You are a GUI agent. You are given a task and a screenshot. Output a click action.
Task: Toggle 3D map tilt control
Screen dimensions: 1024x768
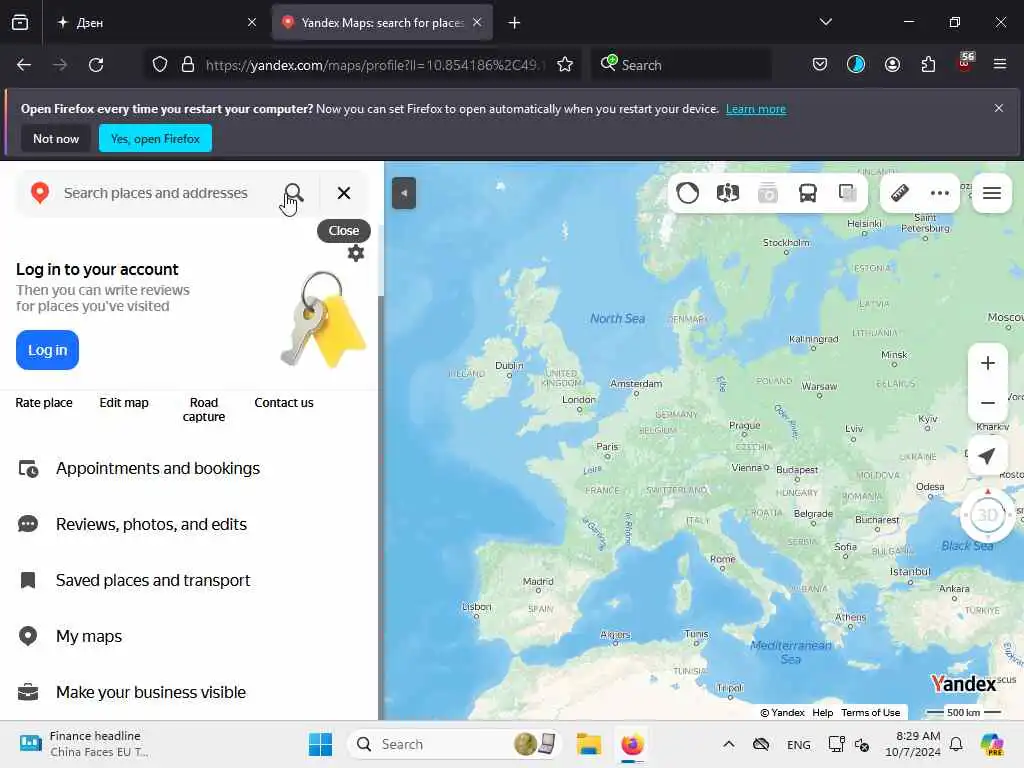[987, 515]
